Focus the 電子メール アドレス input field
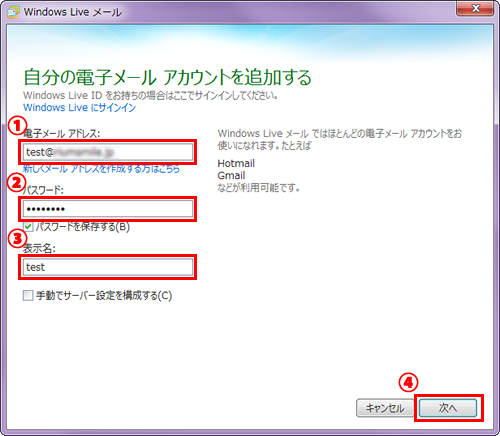The width and height of the screenshot is (500, 436). click(108, 152)
